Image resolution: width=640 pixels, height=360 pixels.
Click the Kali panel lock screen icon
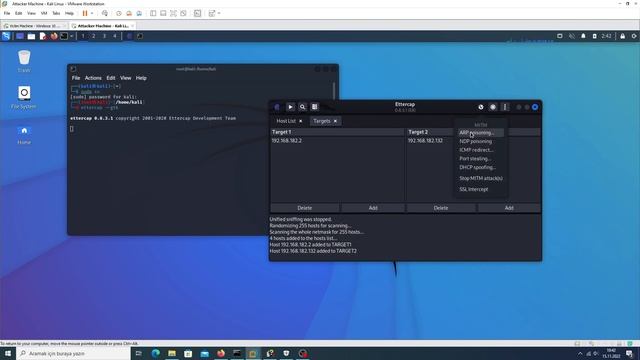(622, 36)
